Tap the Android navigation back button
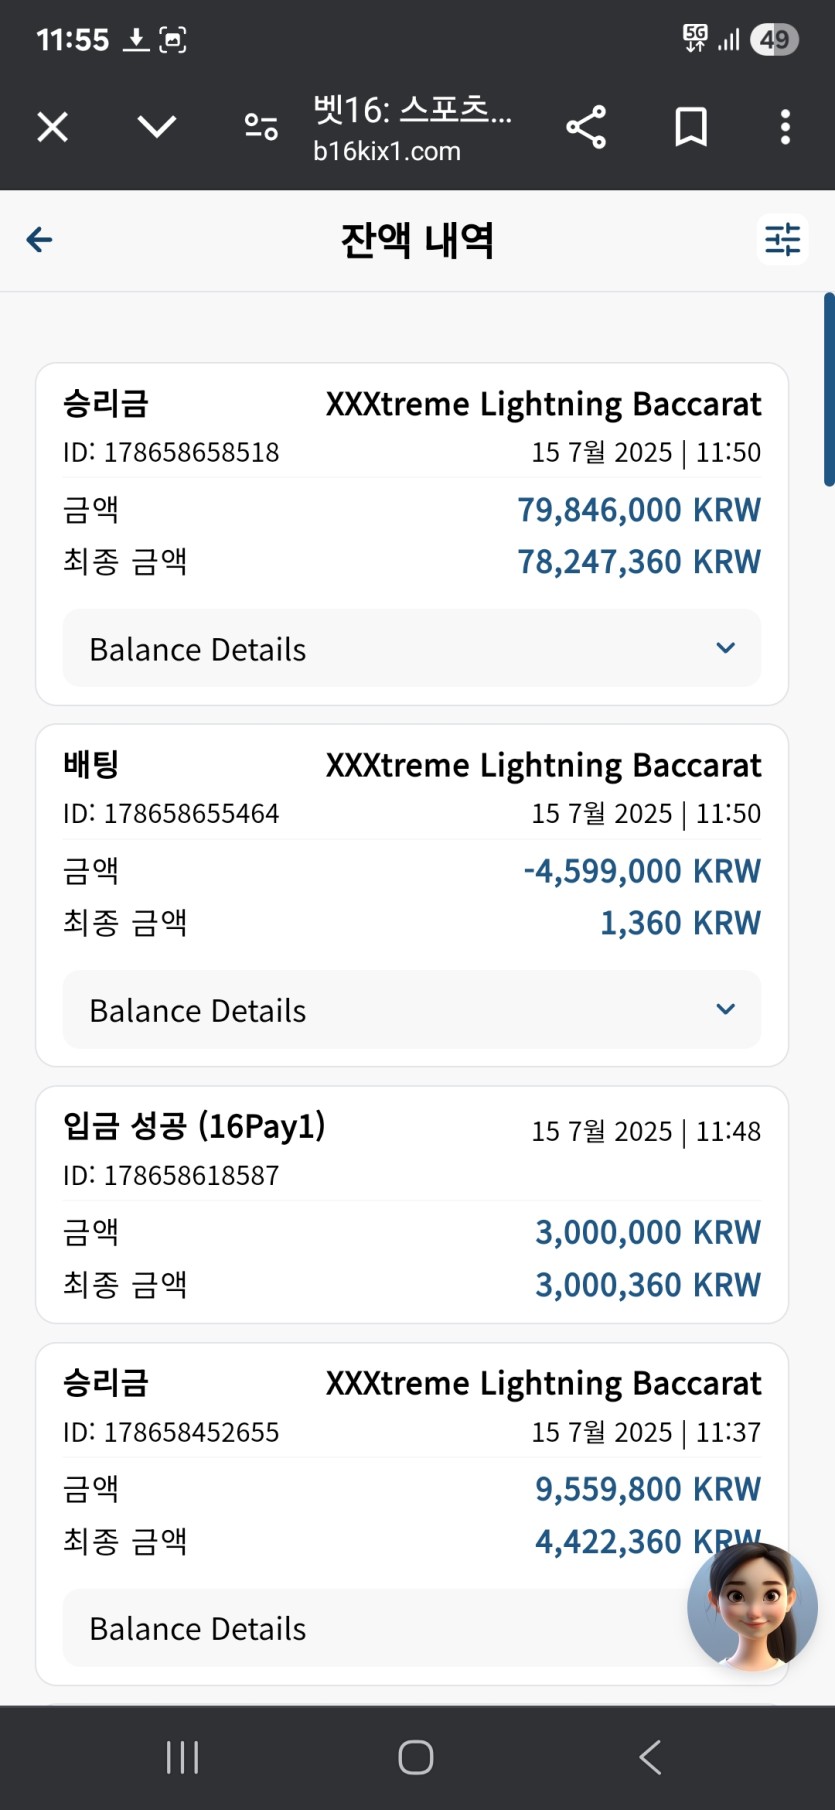The height and width of the screenshot is (1810, 835). tap(650, 1757)
